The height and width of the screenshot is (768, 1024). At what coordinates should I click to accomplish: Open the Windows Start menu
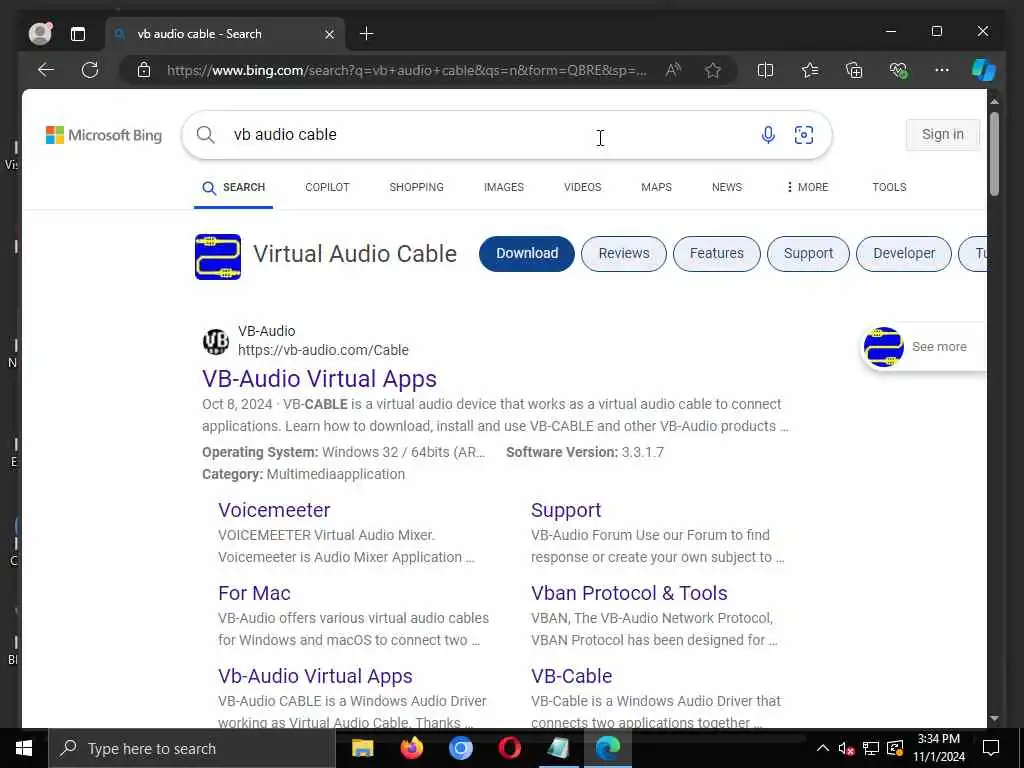pyautogui.click(x=24, y=748)
